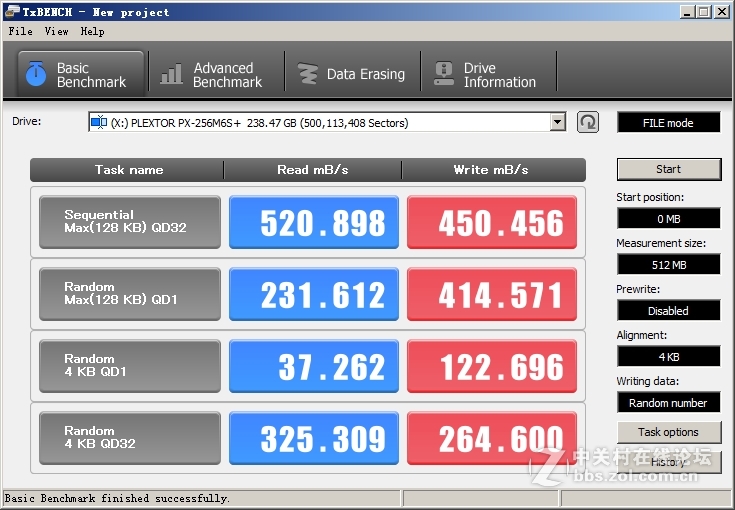735x510 pixels.
Task: Change the 512 MB measurement size
Action: 668,264
